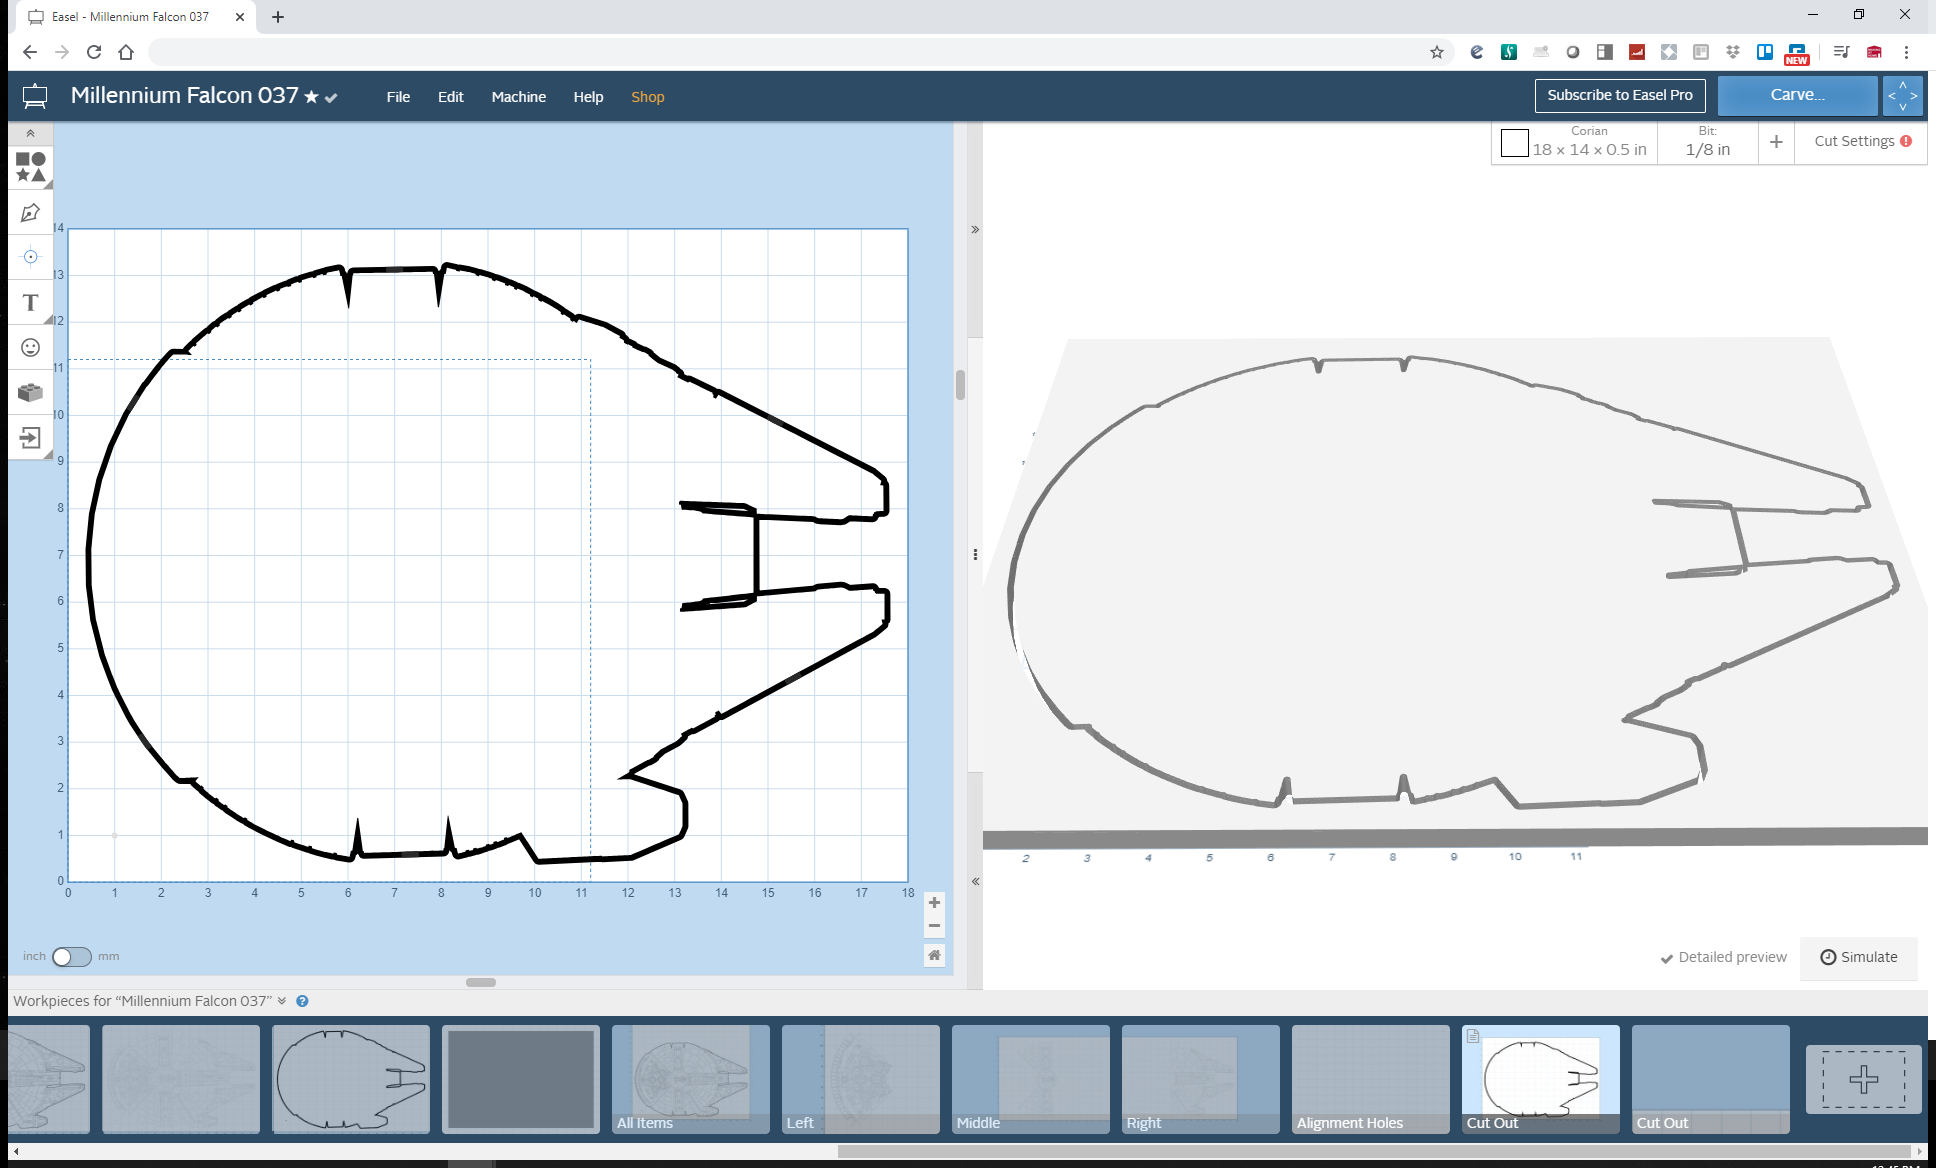1936x1168 pixels.
Task: Open the Shop link
Action: (647, 97)
